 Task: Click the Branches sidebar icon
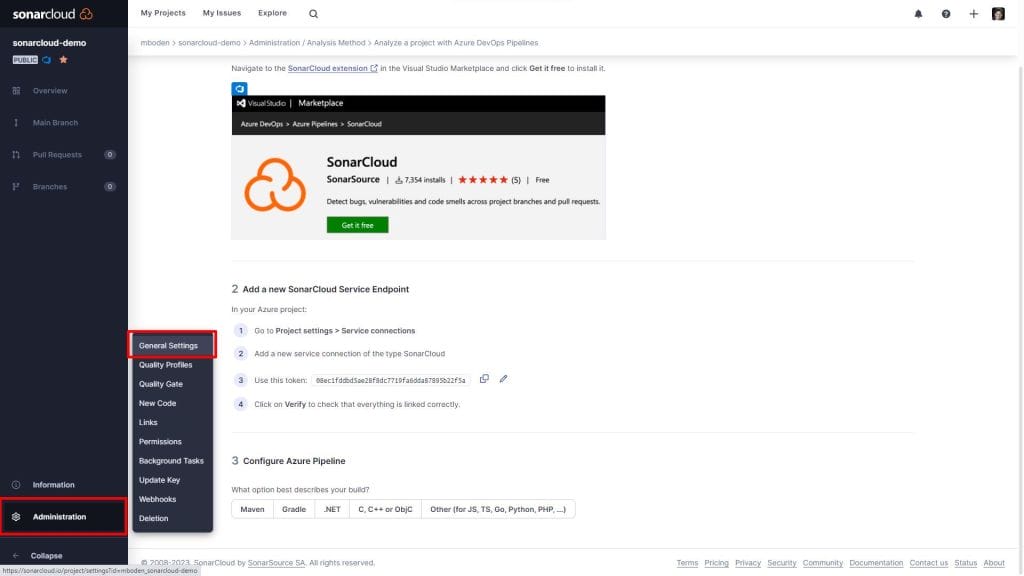(x=16, y=187)
